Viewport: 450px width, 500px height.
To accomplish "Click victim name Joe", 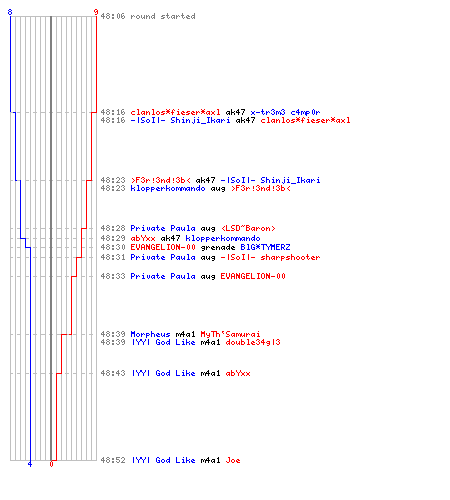I will 233,460.
